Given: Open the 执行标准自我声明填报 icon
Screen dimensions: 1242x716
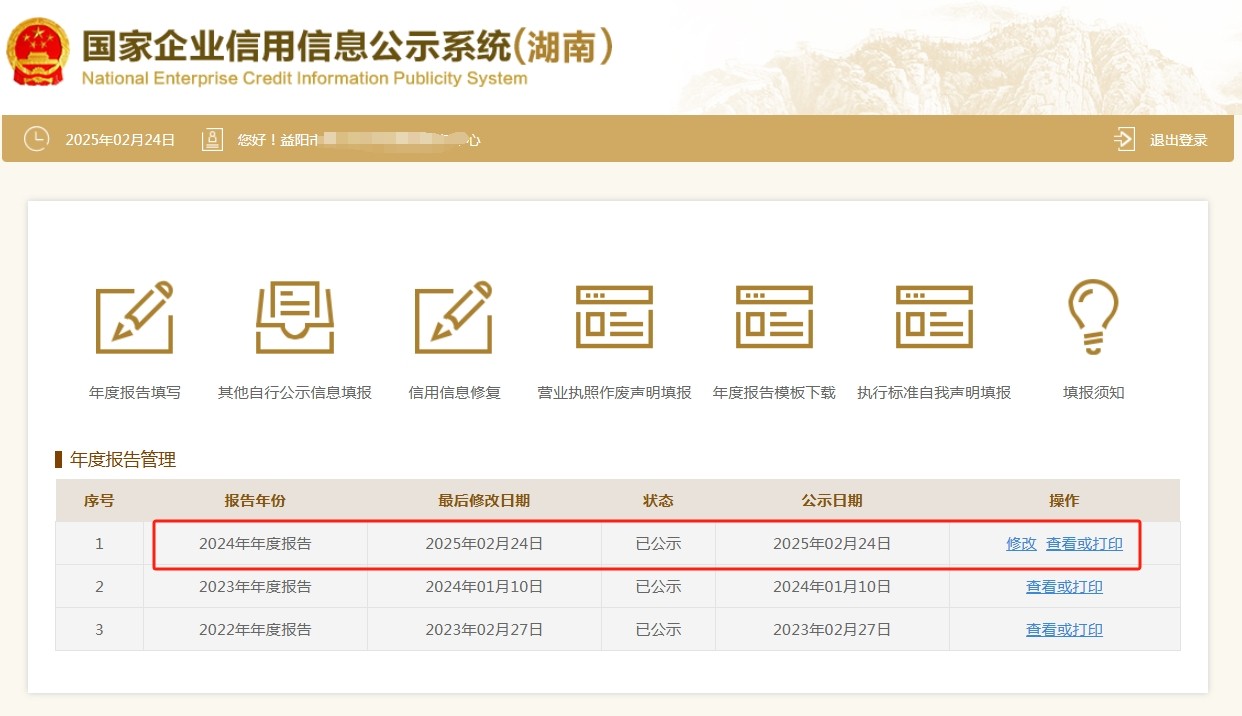Looking at the screenshot, I should click(x=934, y=317).
